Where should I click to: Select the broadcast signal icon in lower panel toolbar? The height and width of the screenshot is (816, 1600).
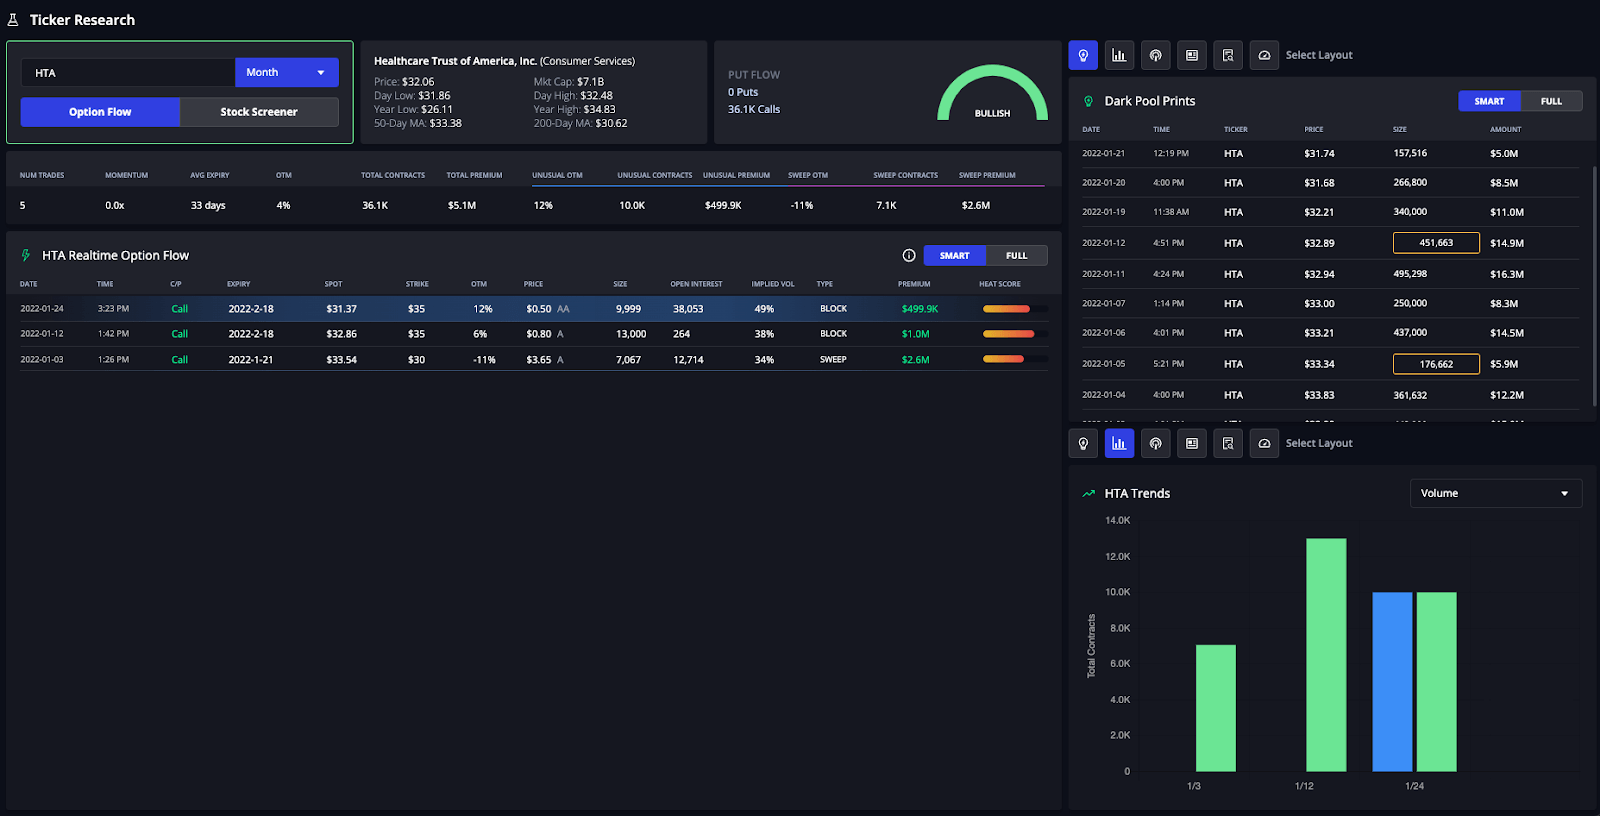point(1156,443)
